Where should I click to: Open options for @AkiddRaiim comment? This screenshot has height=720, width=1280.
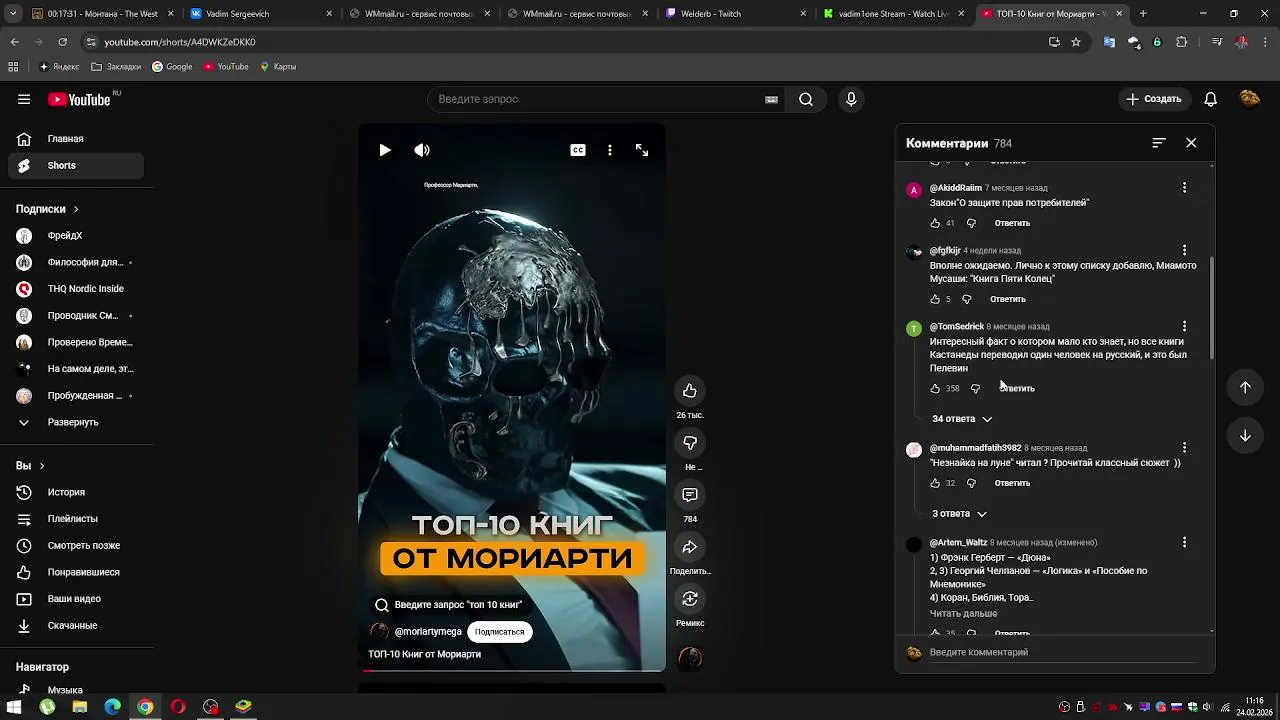(1184, 188)
